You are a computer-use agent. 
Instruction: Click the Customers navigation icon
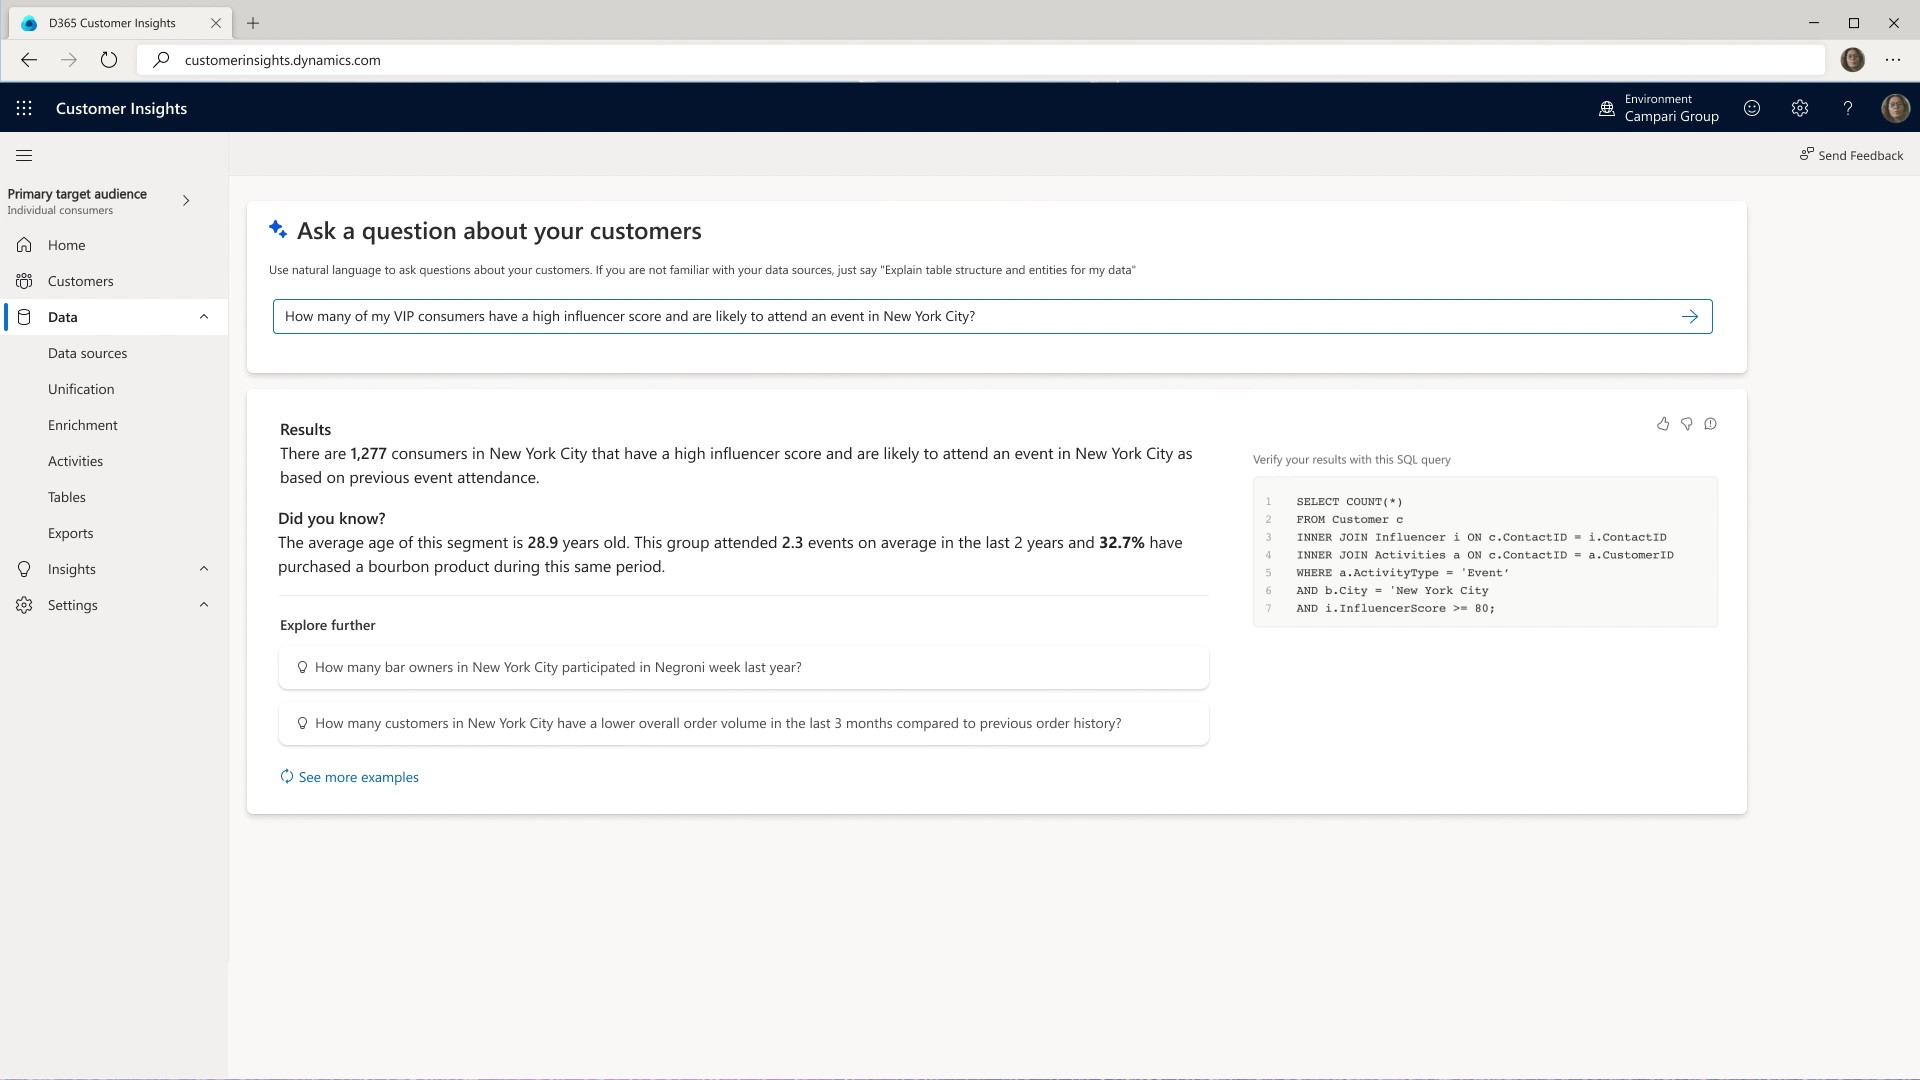pos(24,281)
